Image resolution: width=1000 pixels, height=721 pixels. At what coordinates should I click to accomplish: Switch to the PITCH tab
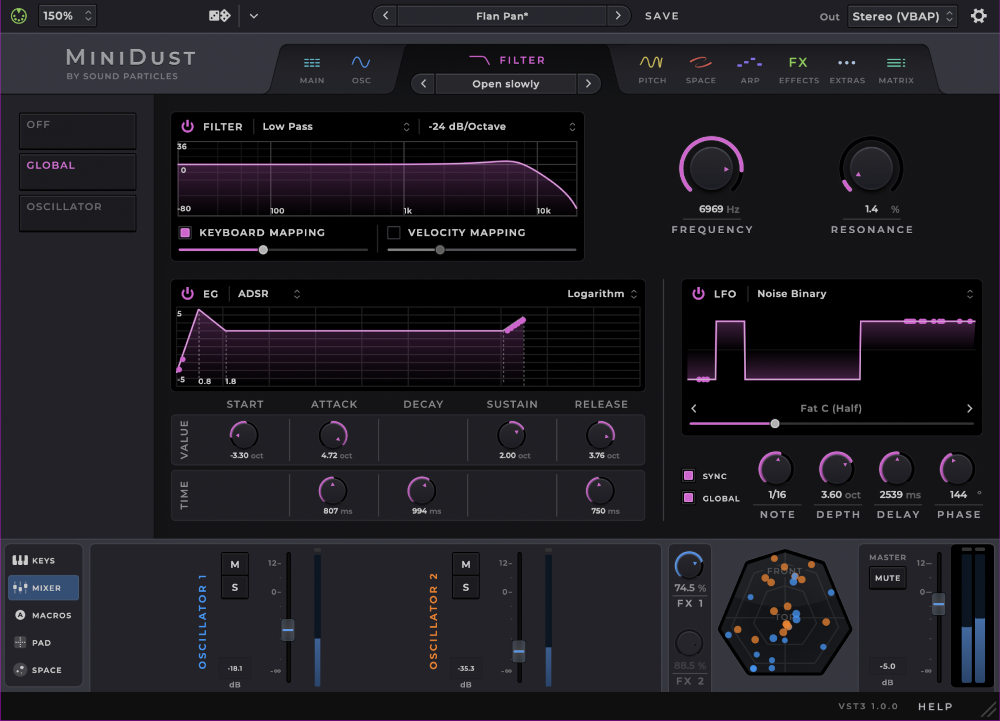[x=652, y=69]
